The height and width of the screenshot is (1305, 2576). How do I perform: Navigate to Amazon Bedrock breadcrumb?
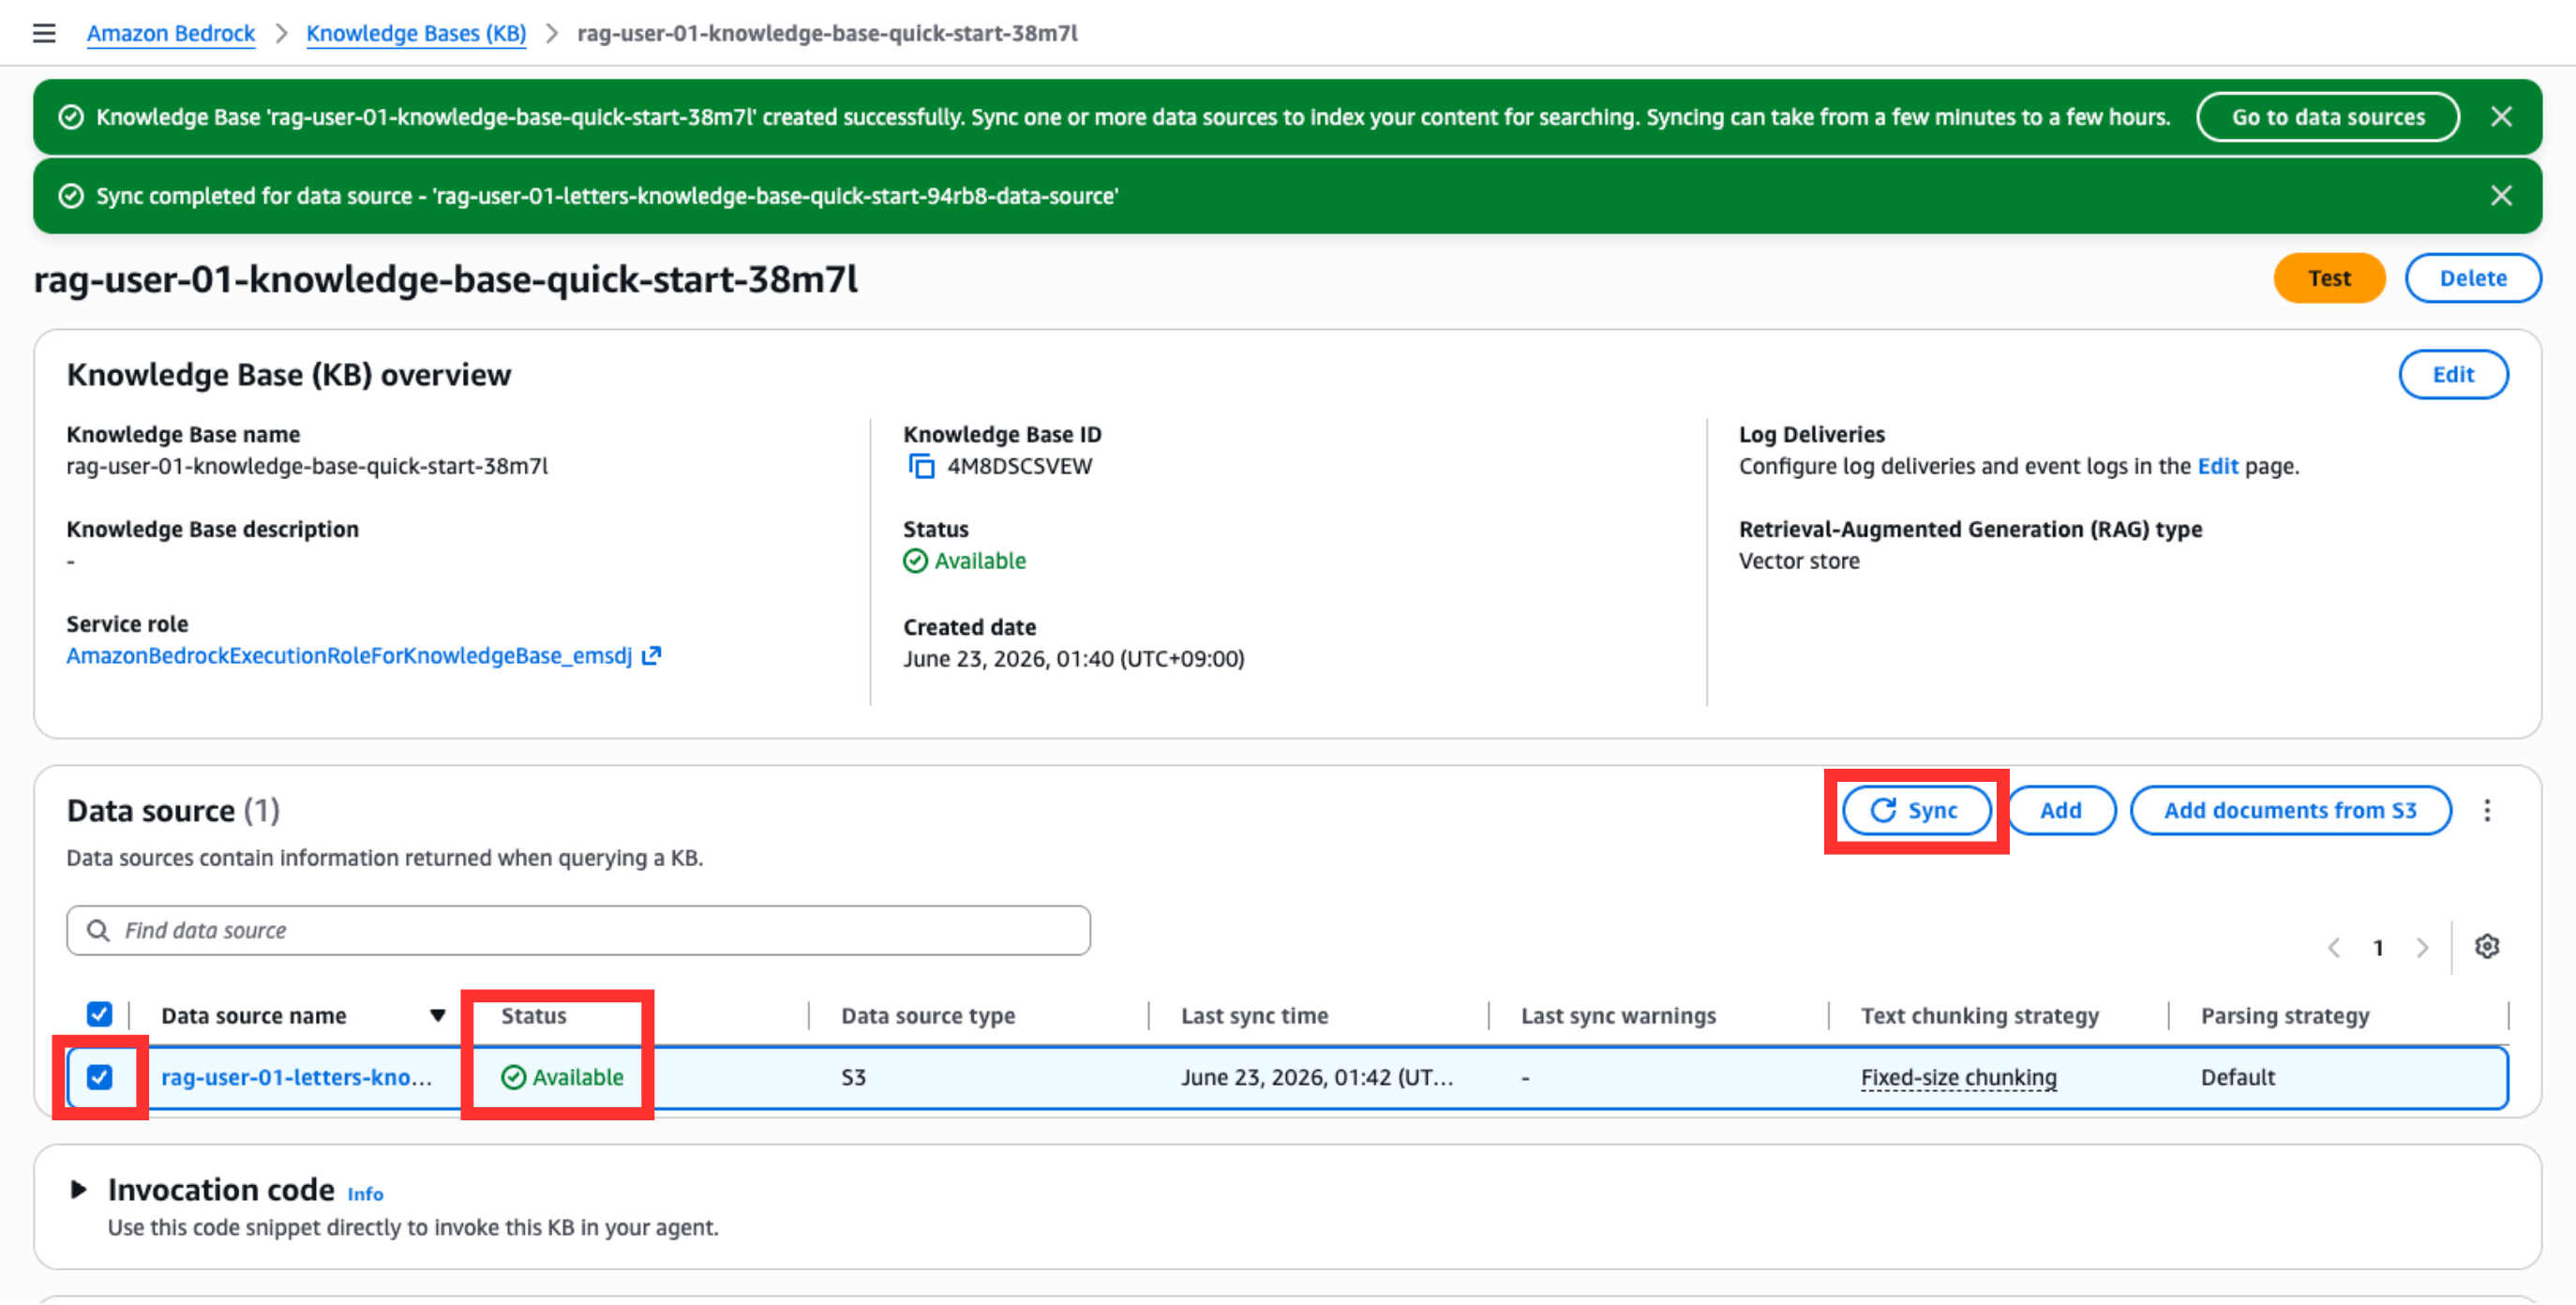tap(171, 33)
